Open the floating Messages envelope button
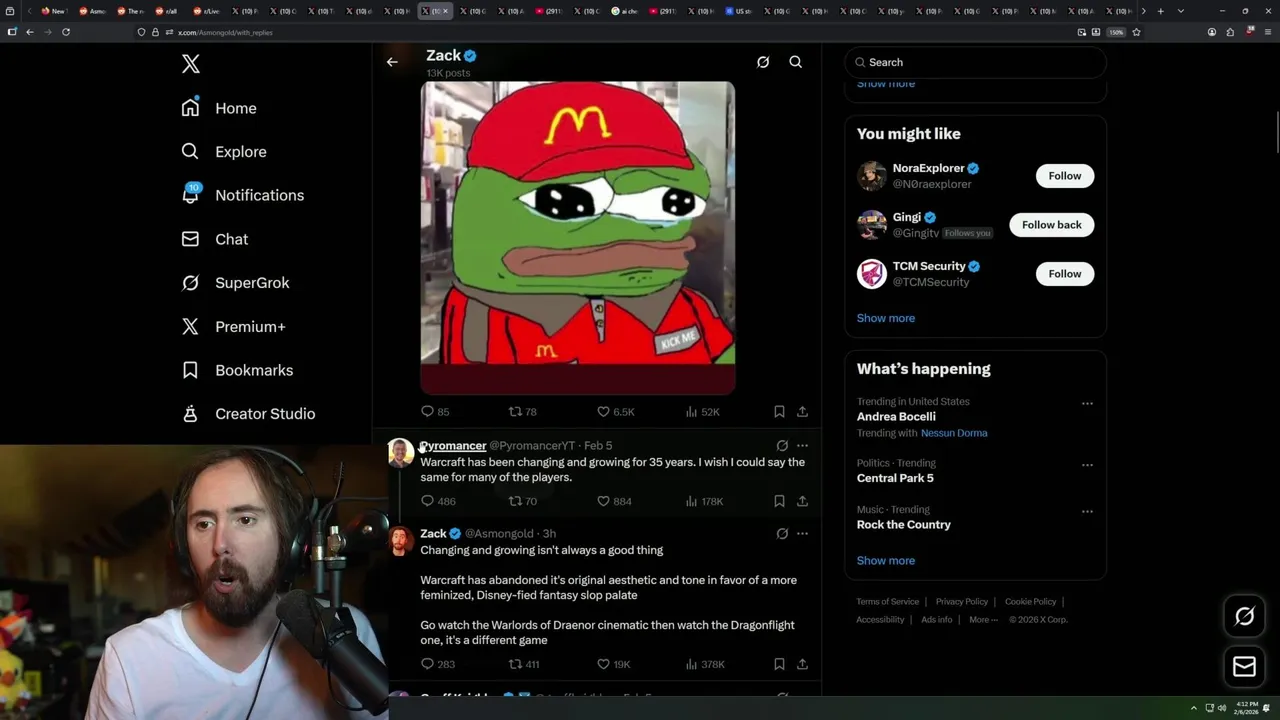 [x=1245, y=666]
